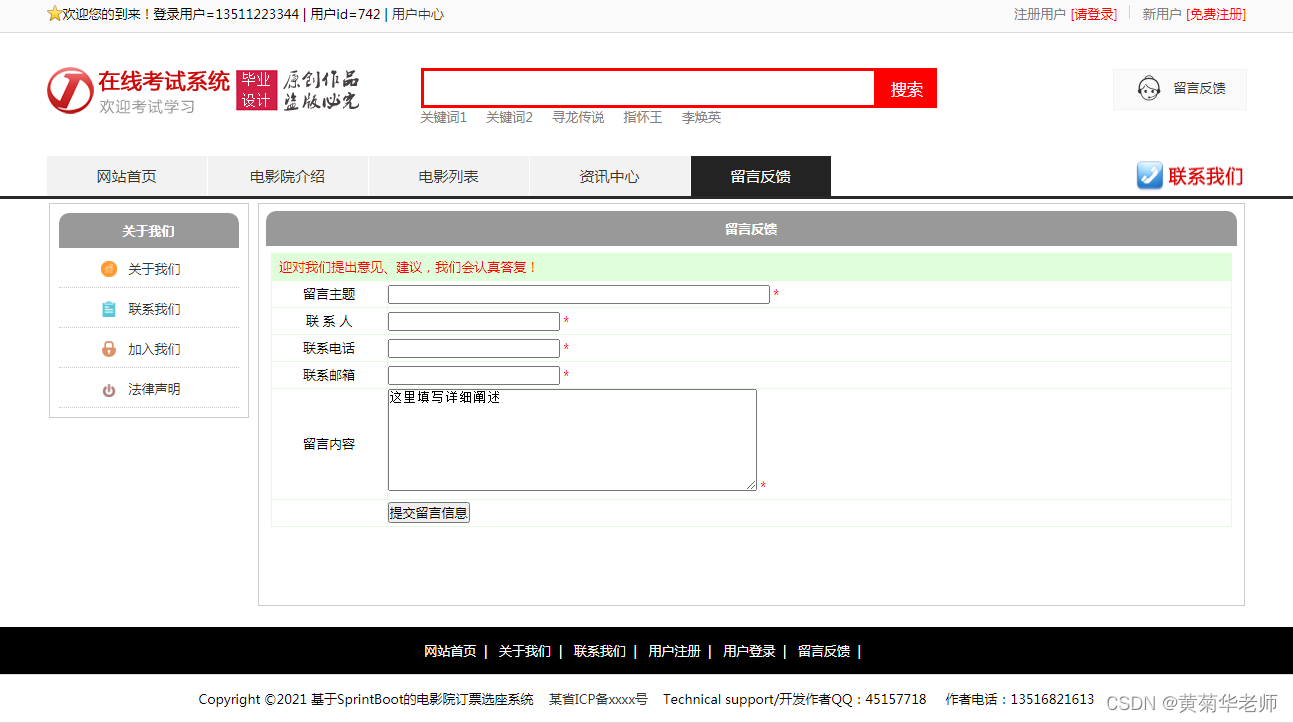This screenshot has width=1293, height=723.
Task: Click the star icon beside the welcome text
Action: pos(54,14)
